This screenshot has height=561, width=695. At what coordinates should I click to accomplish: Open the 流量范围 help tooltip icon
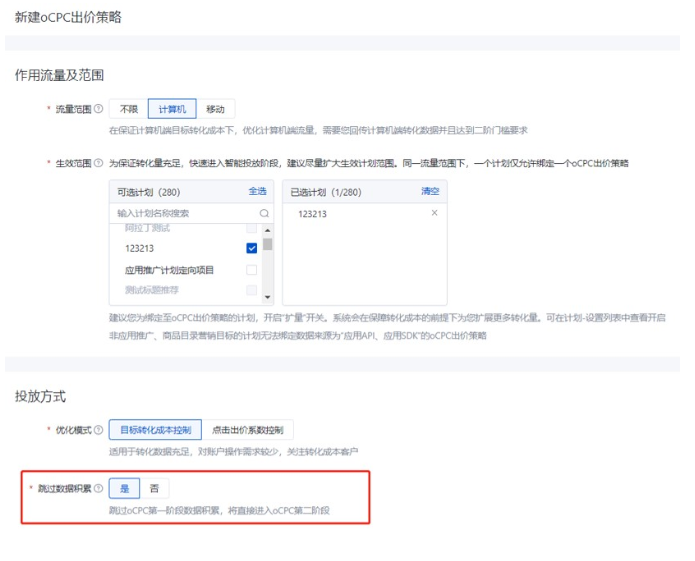coord(99,109)
